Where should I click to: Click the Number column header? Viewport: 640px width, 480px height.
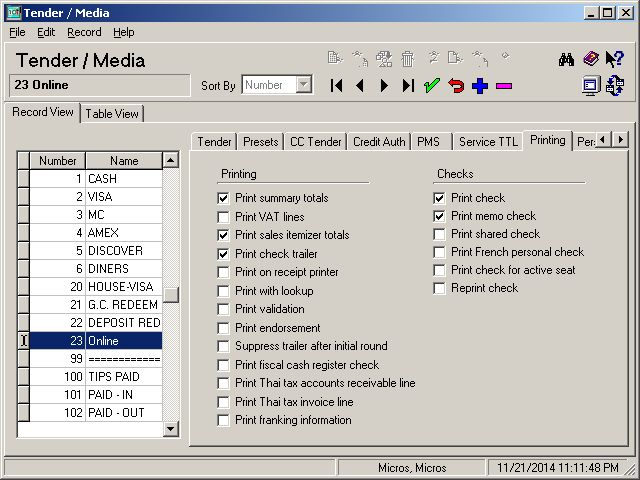[58, 160]
